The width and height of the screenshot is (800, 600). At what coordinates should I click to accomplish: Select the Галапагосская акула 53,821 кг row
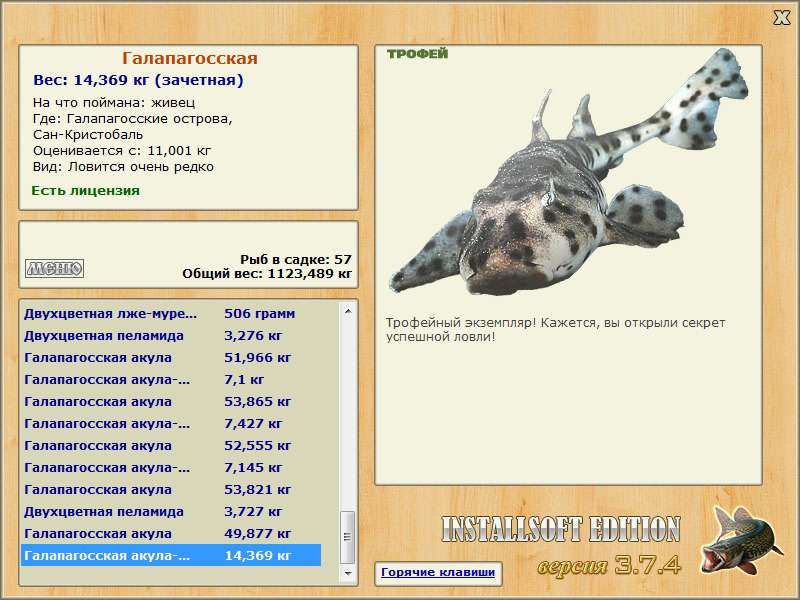171,489
